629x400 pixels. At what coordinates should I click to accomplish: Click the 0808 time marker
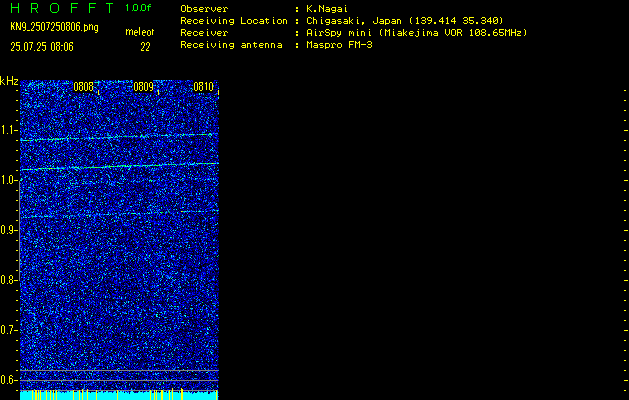coord(83,87)
